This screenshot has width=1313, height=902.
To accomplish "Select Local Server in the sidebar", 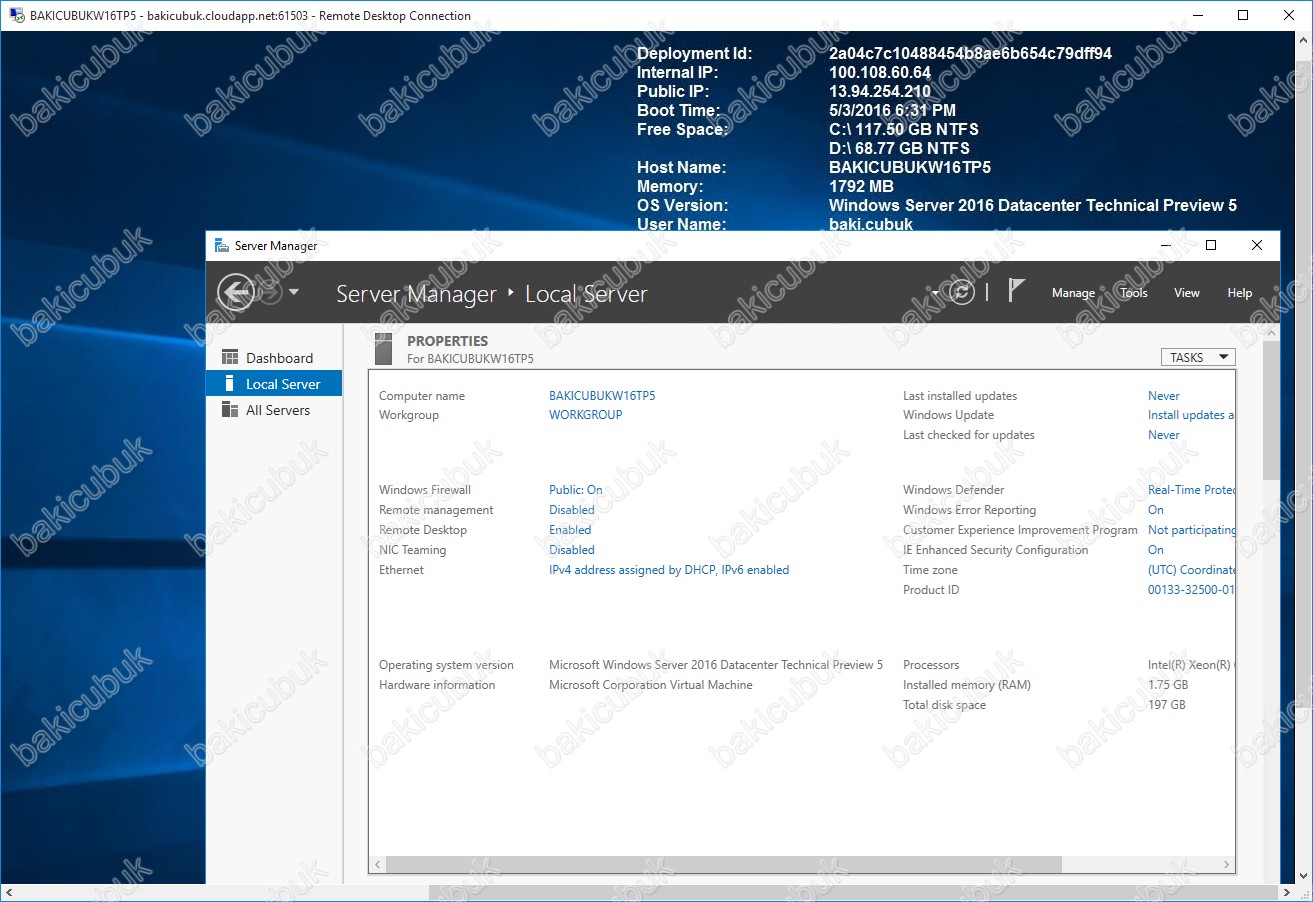I will [x=274, y=384].
